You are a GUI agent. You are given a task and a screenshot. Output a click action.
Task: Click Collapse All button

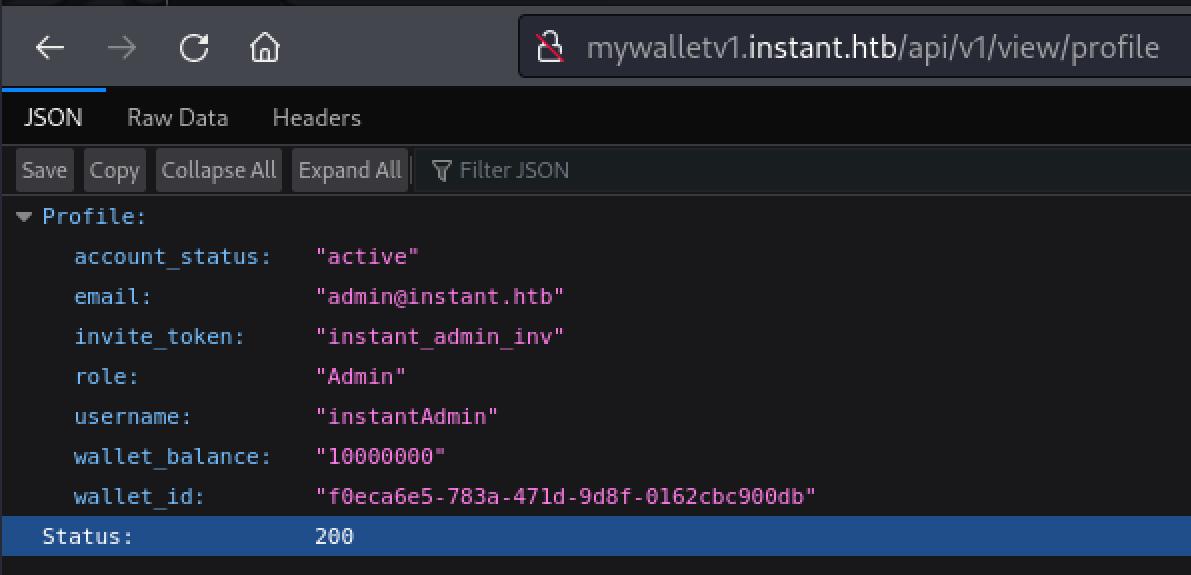tap(218, 171)
